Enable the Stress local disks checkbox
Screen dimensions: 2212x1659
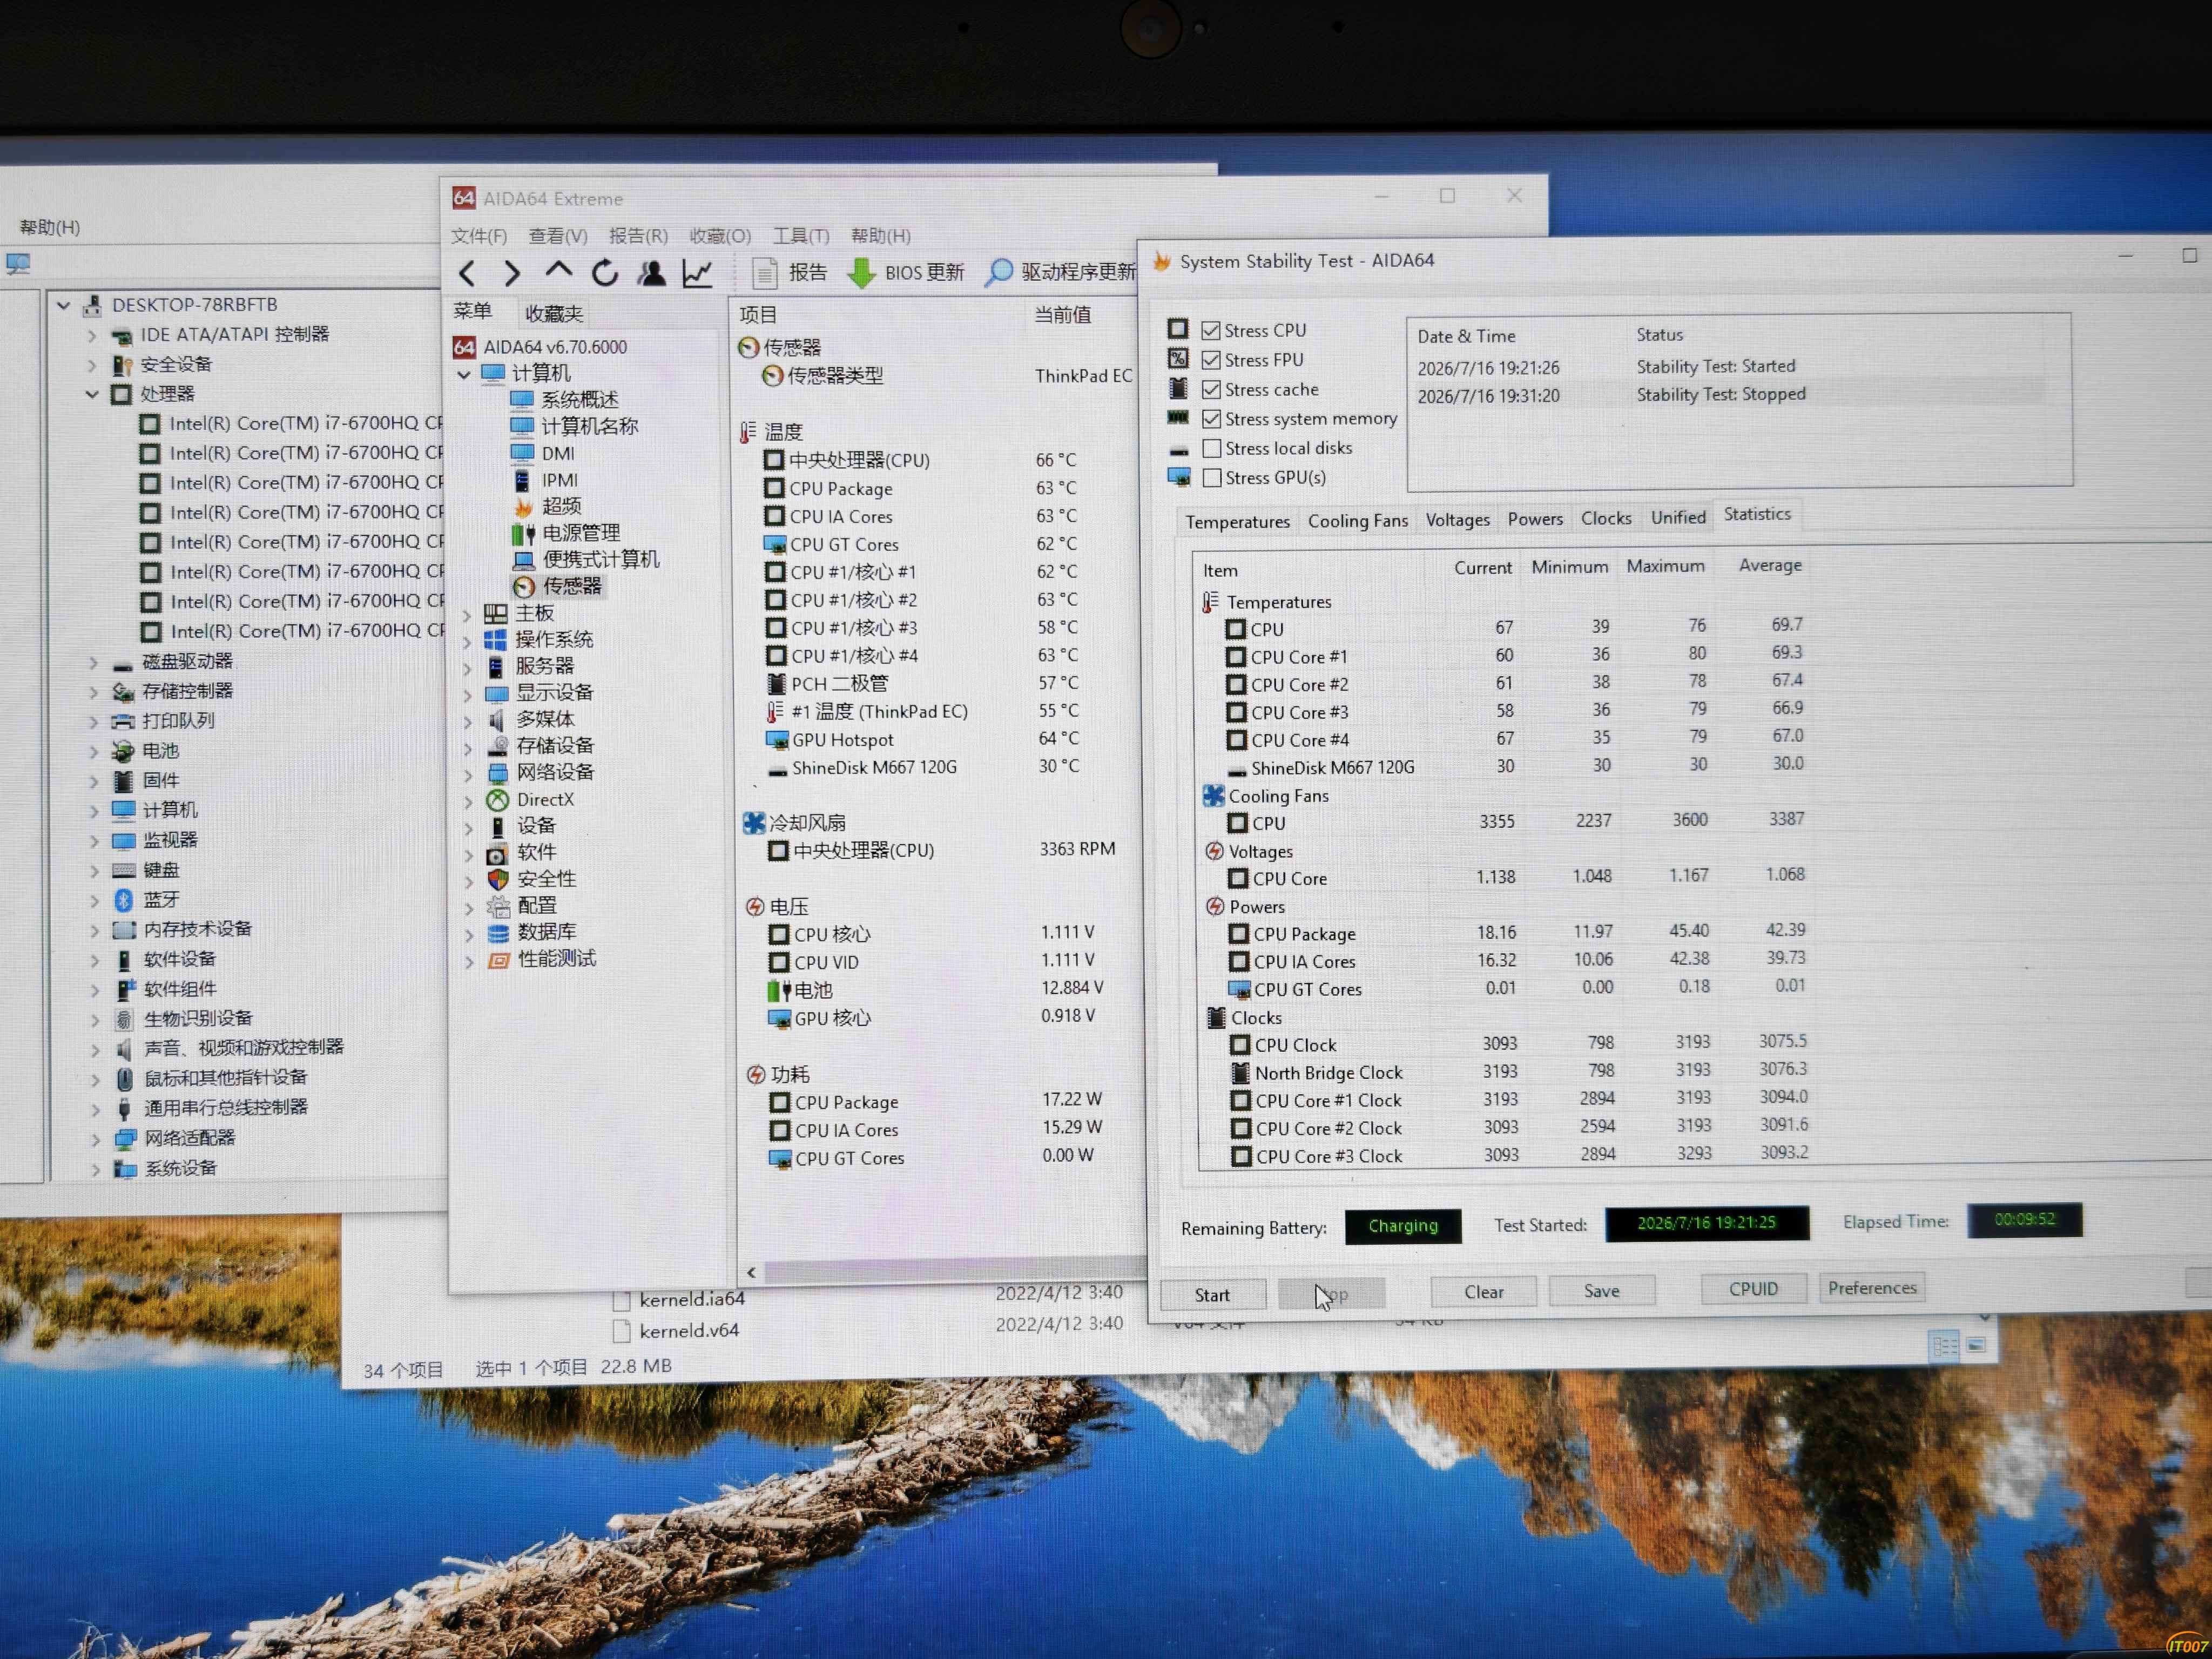[1212, 448]
